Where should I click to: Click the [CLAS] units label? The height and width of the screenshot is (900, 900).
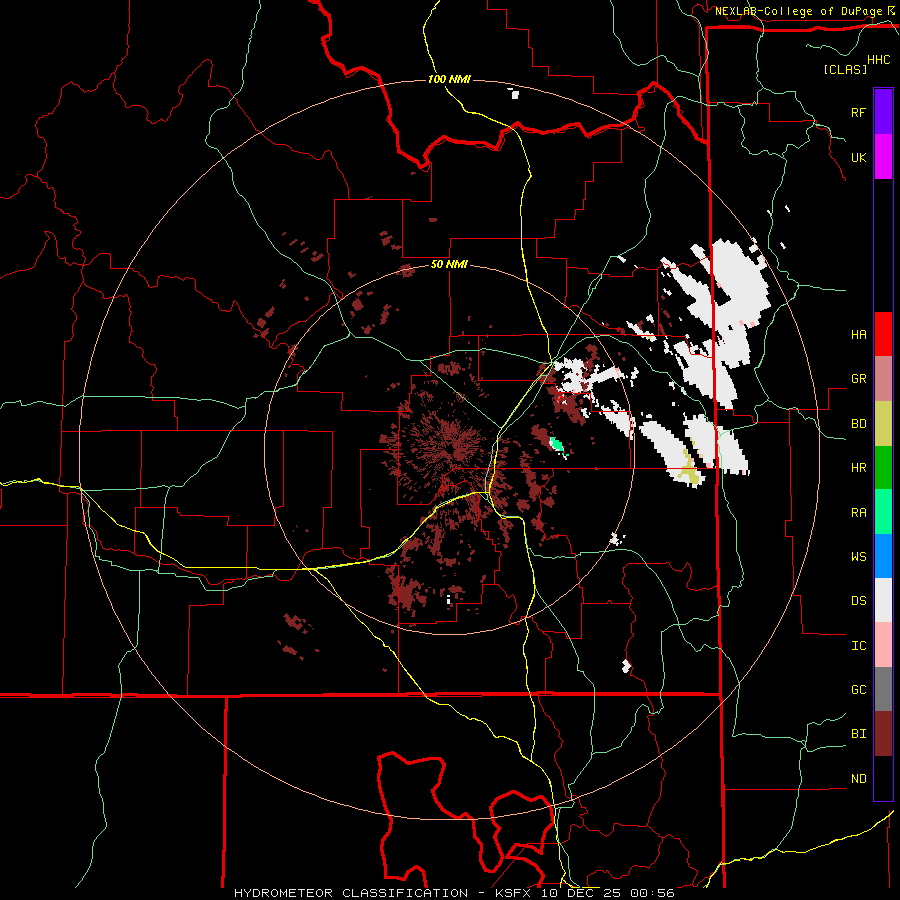tap(845, 69)
